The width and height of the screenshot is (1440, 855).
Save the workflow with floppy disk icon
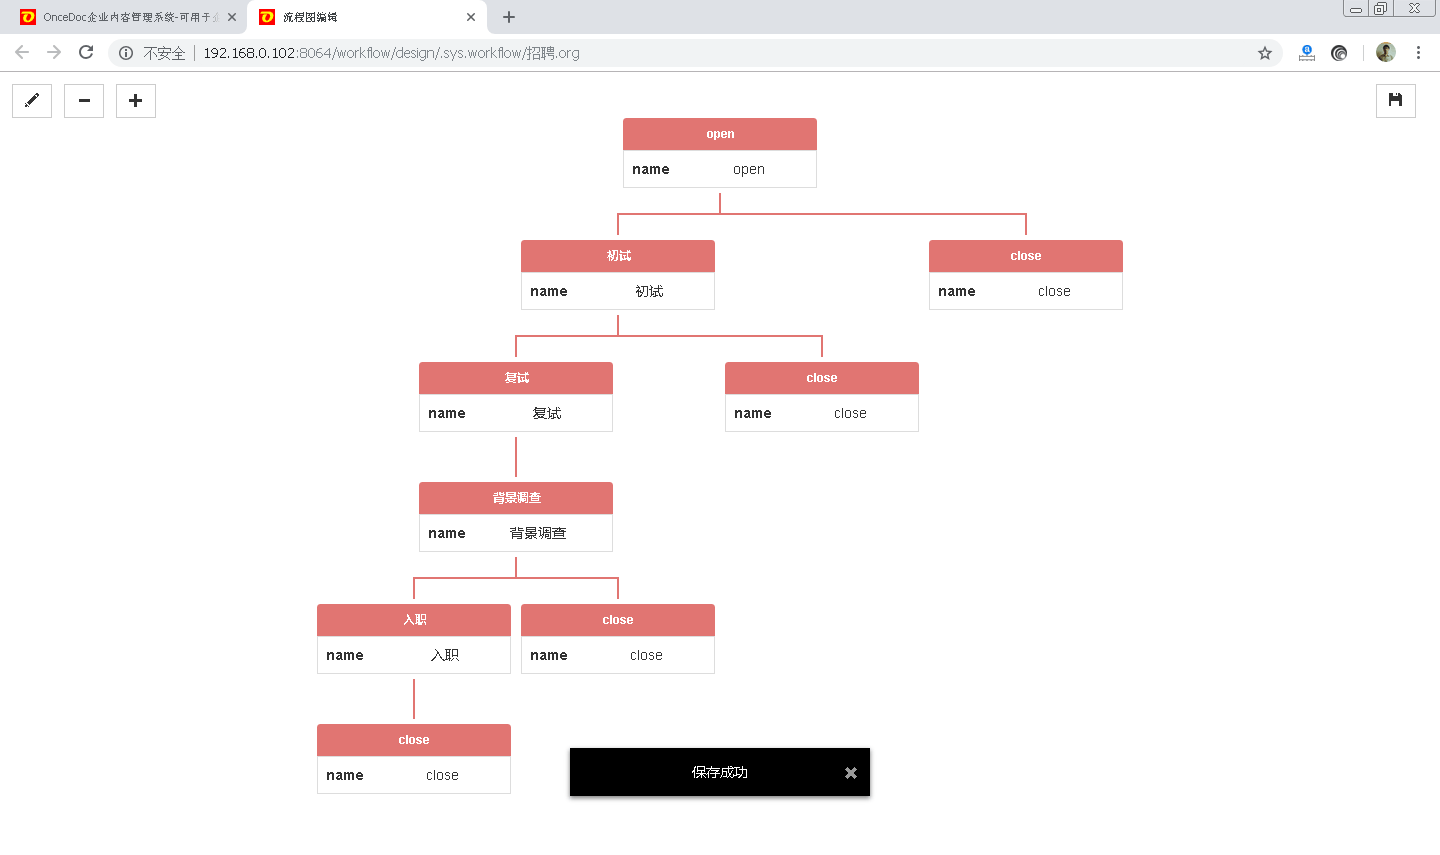(x=1395, y=101)
